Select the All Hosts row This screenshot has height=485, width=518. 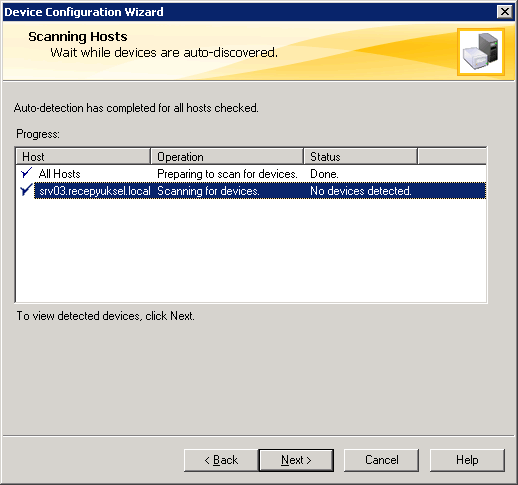[x=251, y=174]
